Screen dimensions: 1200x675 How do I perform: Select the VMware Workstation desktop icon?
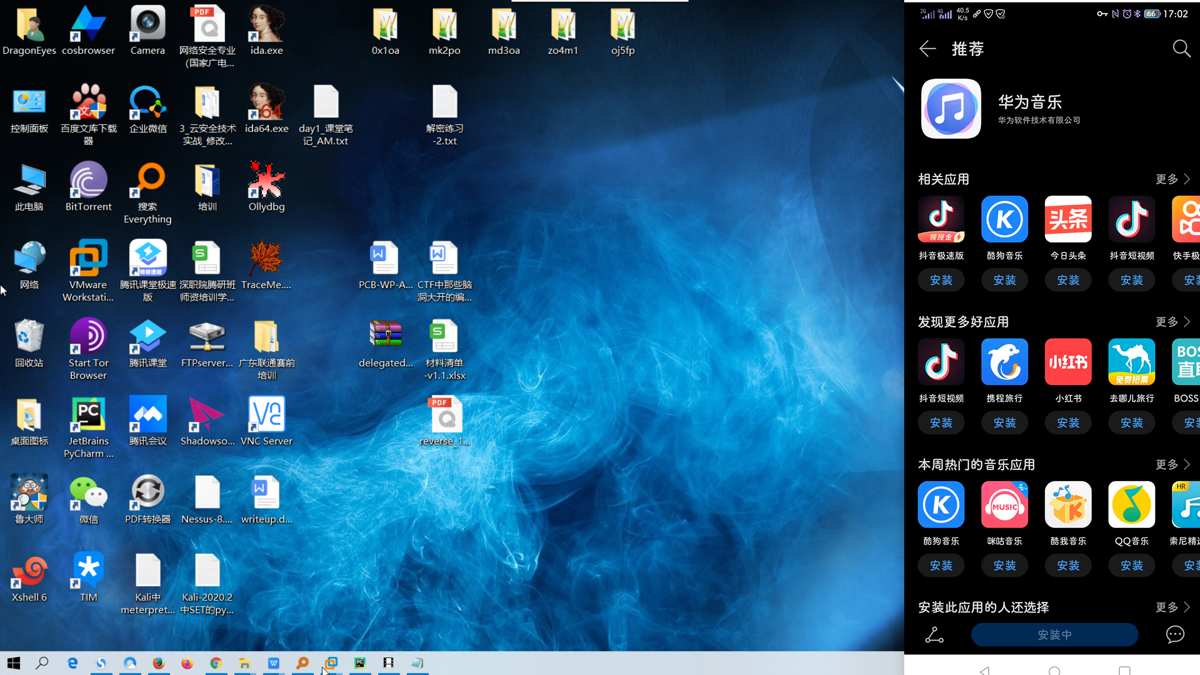pos(88,271)
